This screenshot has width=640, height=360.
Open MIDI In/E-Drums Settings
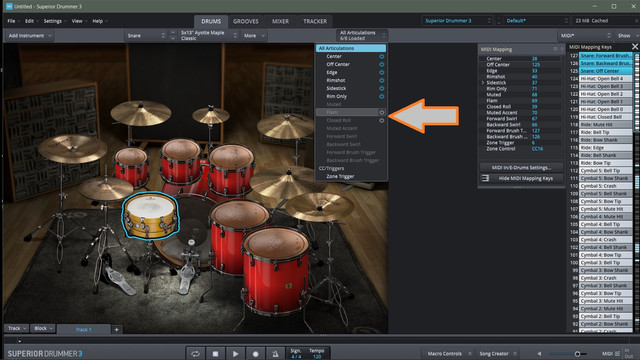(x=521, y=167)
